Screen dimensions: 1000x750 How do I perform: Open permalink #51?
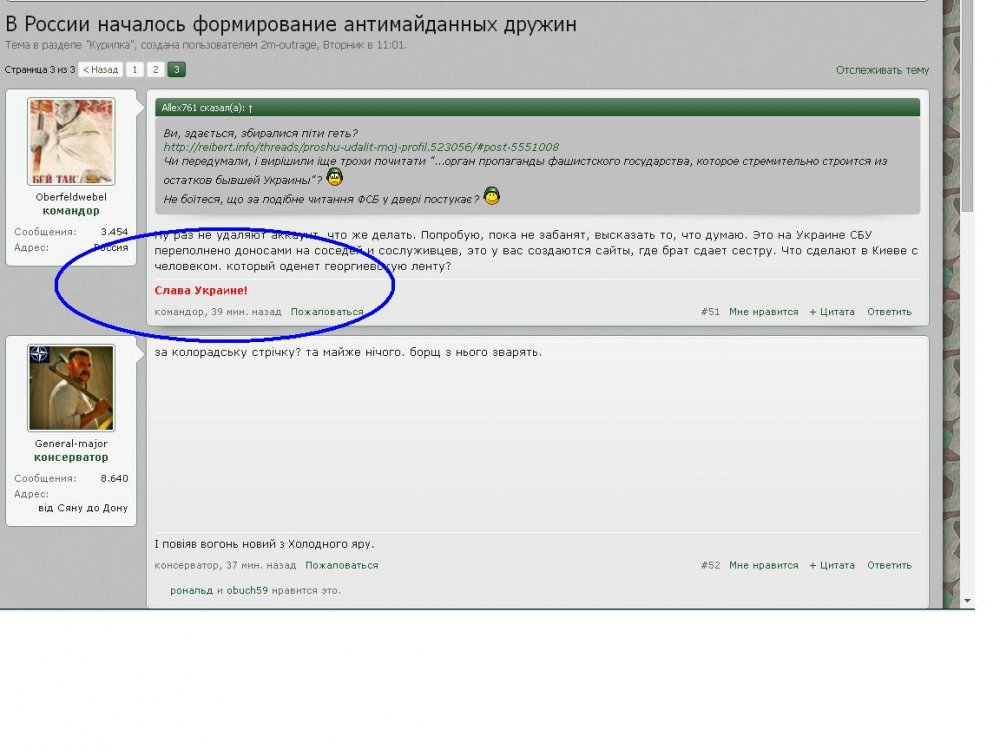point(710,312)
